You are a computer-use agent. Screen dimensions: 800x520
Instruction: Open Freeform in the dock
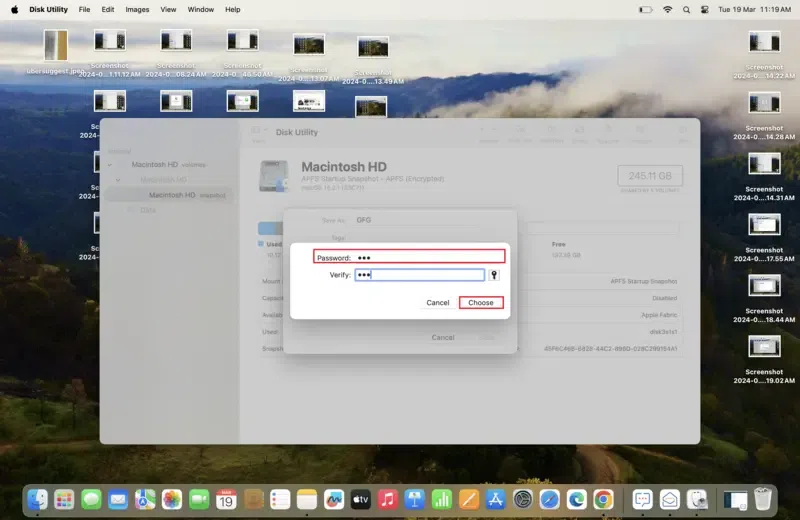pos(334,500)
